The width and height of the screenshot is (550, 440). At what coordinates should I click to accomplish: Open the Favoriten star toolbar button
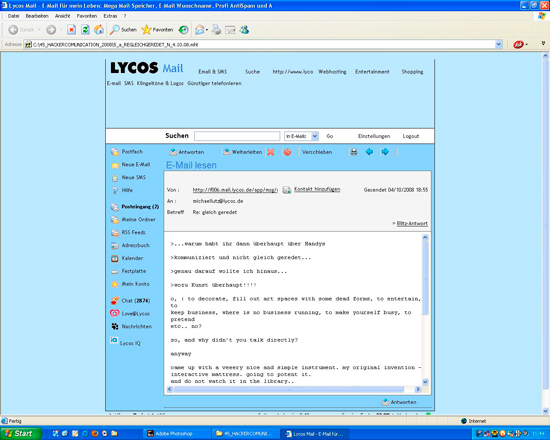click(157, 30)
